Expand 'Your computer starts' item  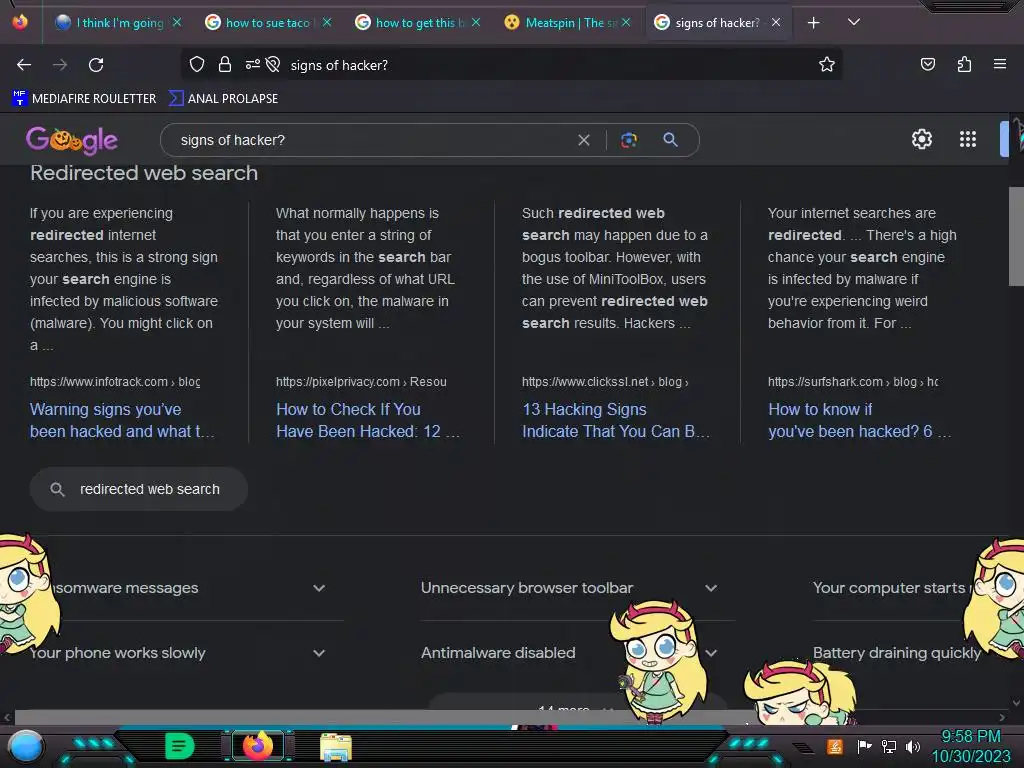tap(889, 588)
